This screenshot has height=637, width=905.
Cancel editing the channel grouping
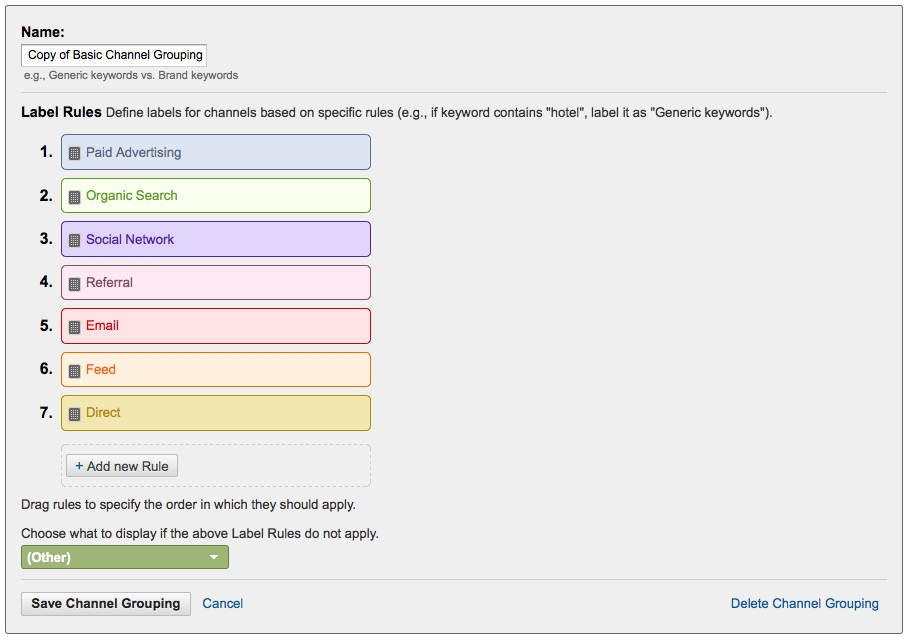[223, 604]
